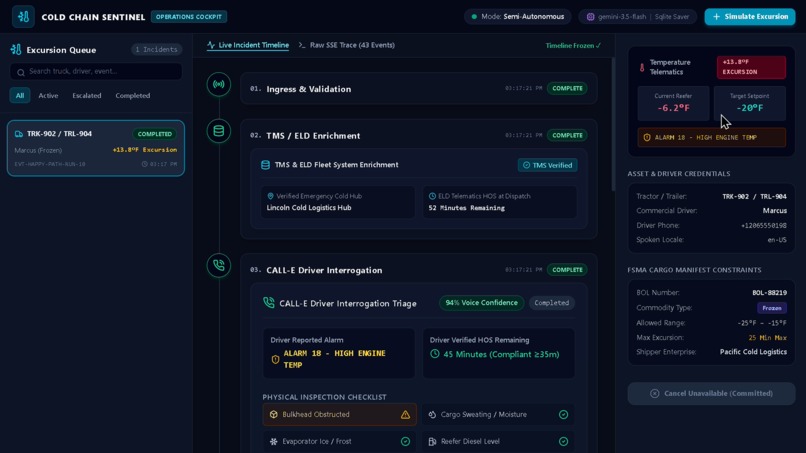Click the check mark on Evaporator Ice / Frost
The image size is (806, 453).
point(406,441)
